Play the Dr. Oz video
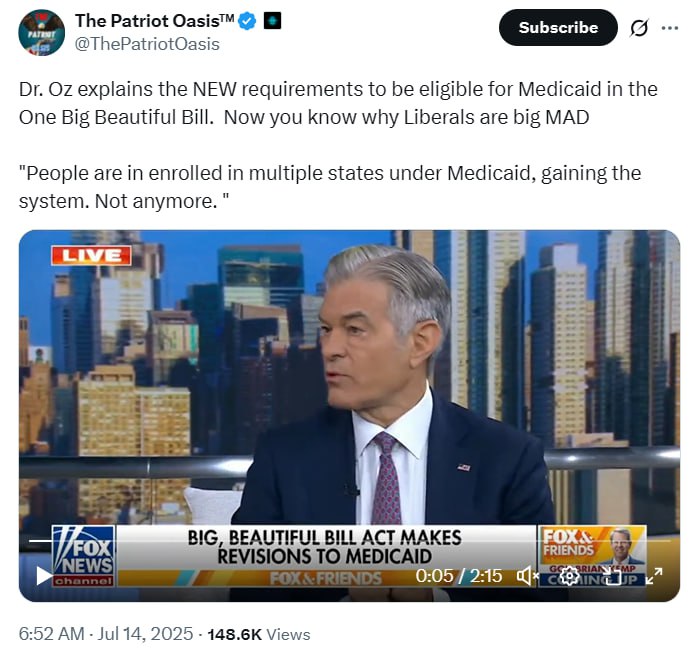The height and width of the screenshot is (659, 699). pyautogui.click(x=44, y=576)
